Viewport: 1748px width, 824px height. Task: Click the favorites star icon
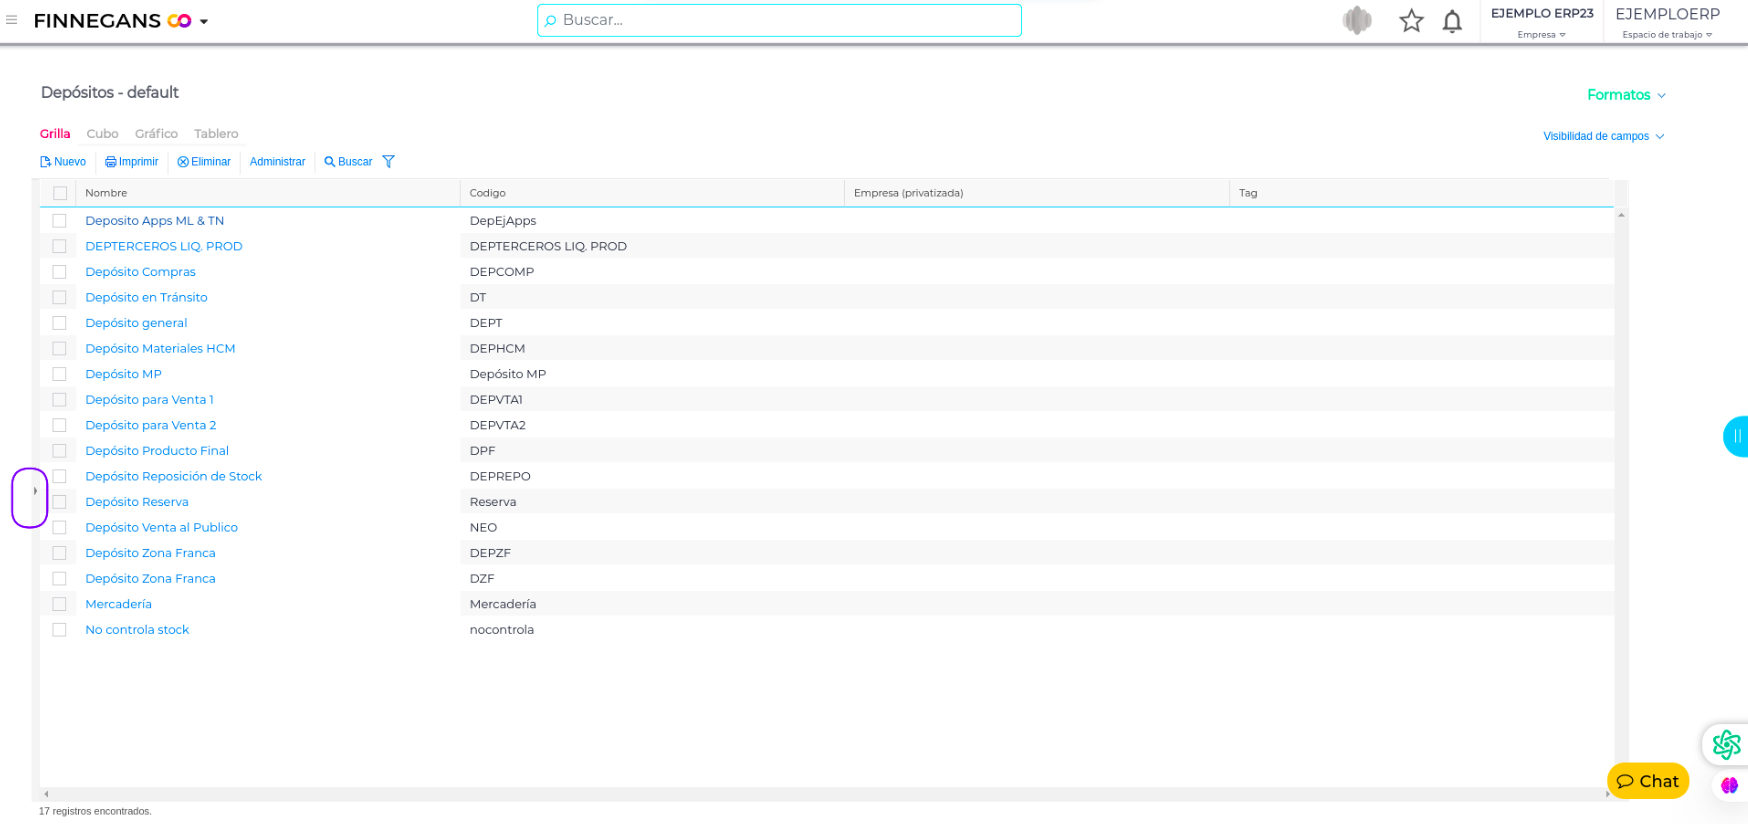[x=1411, y=20]
